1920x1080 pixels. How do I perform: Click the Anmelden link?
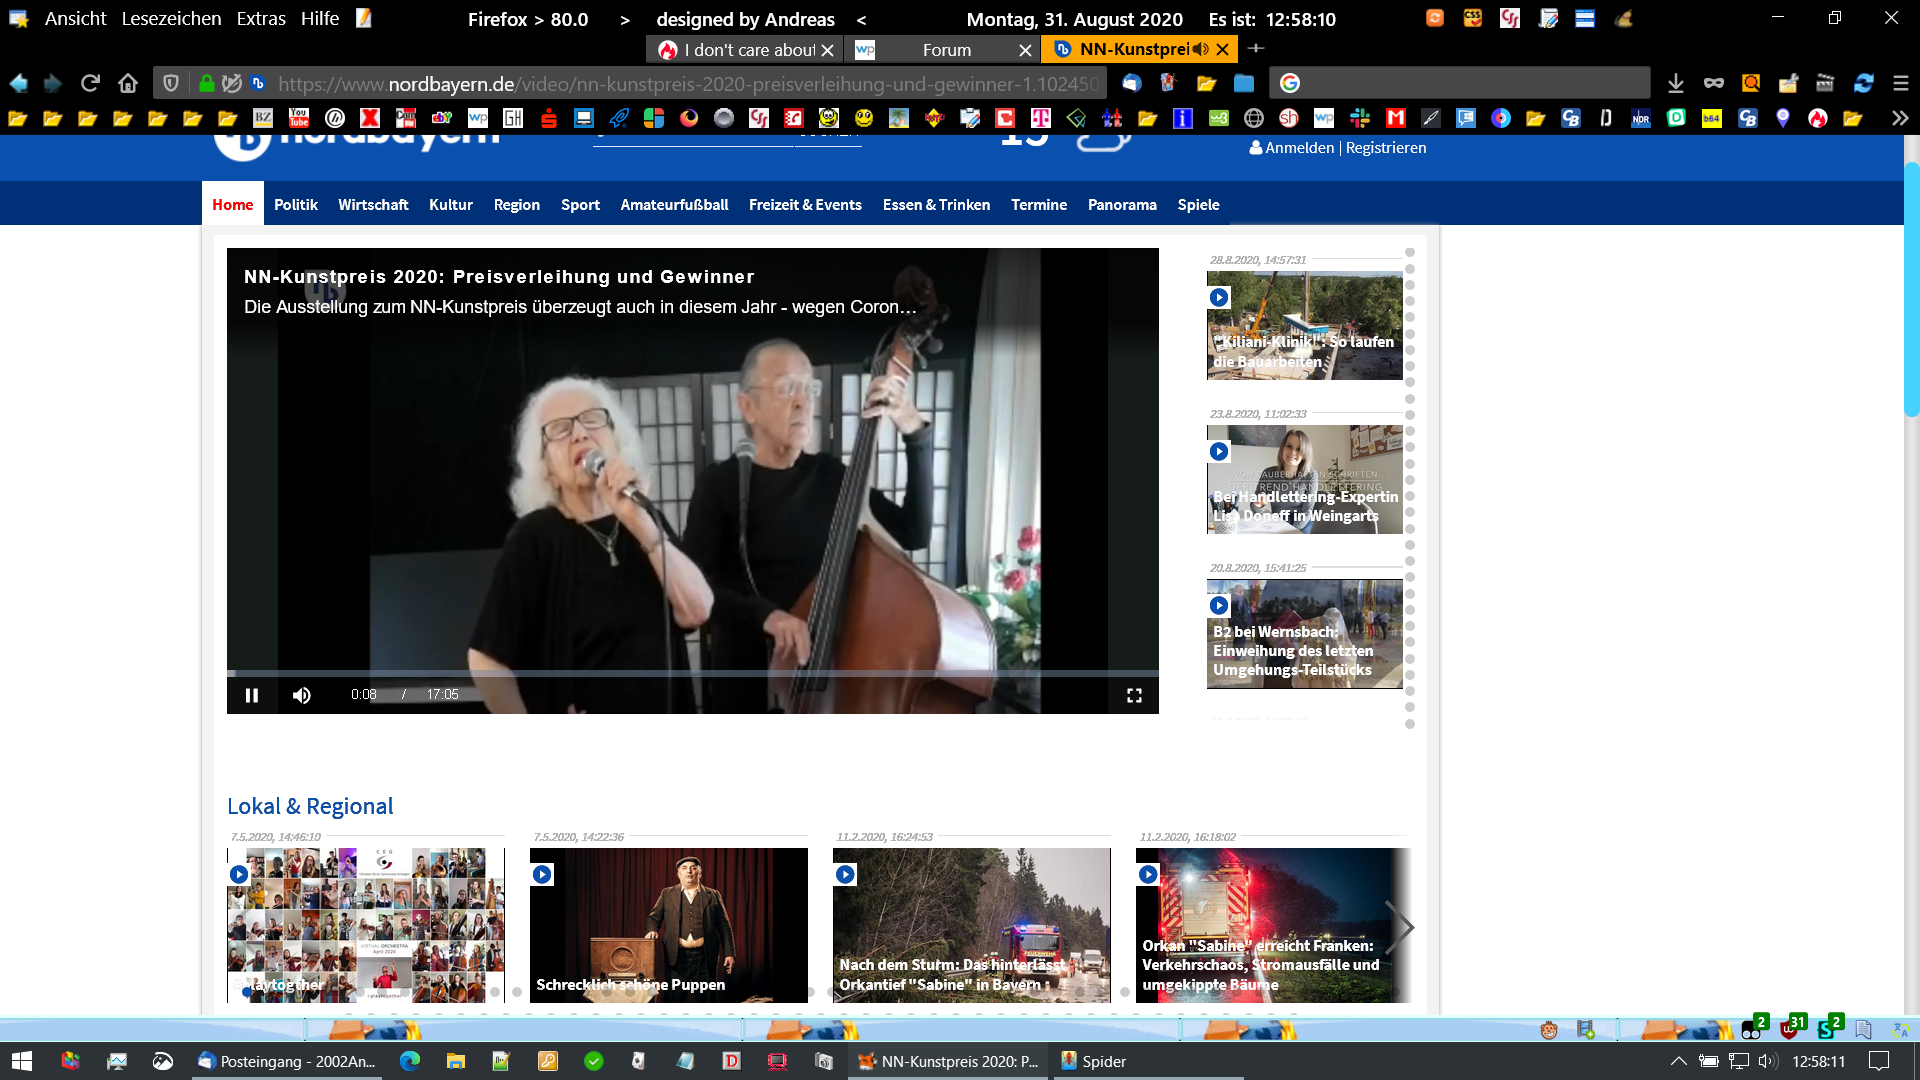[1298, 148]
